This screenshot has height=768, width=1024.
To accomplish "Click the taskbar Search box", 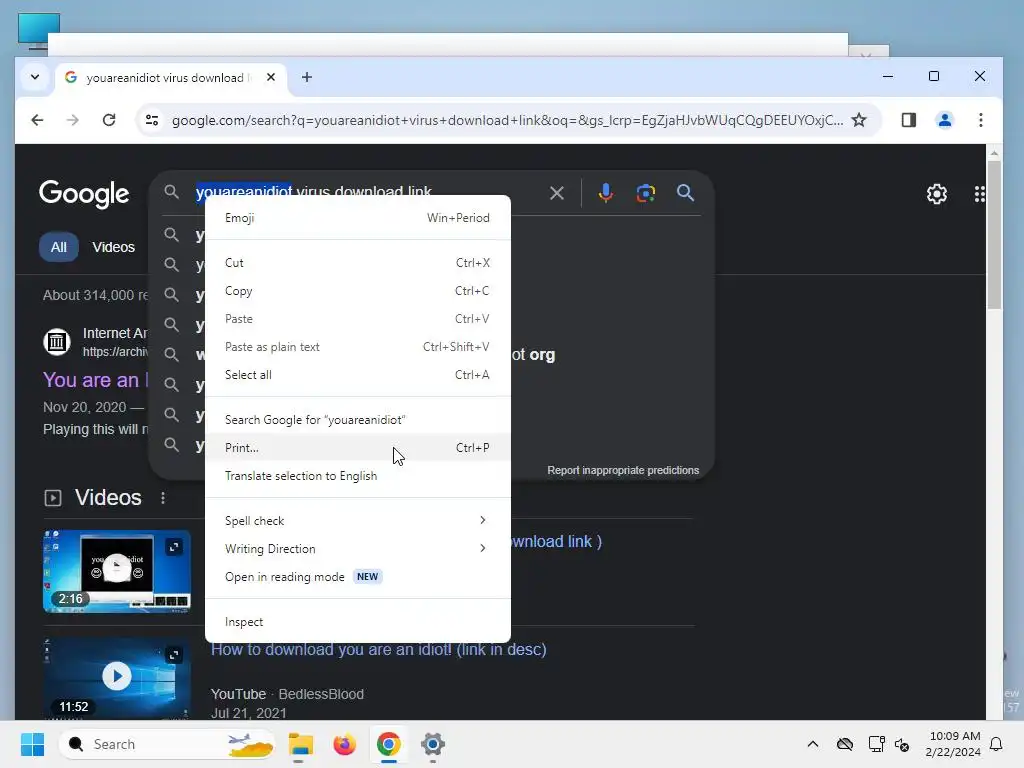I will point(167,744).
